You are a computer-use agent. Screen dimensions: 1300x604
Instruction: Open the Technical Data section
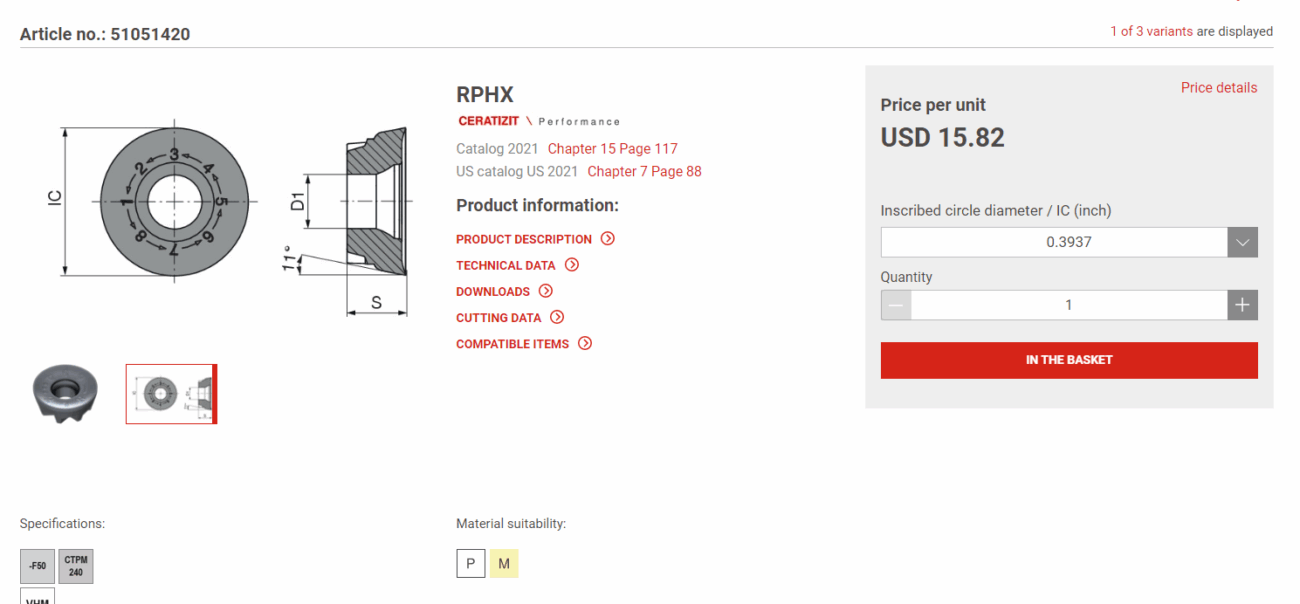pyautogui.click(x=505, y=265)
